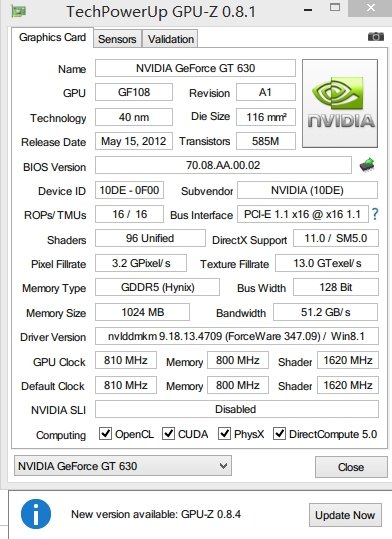Click the BIOS Version field
Viewport: 392px width, 539px height.
(x=223, y=165)
